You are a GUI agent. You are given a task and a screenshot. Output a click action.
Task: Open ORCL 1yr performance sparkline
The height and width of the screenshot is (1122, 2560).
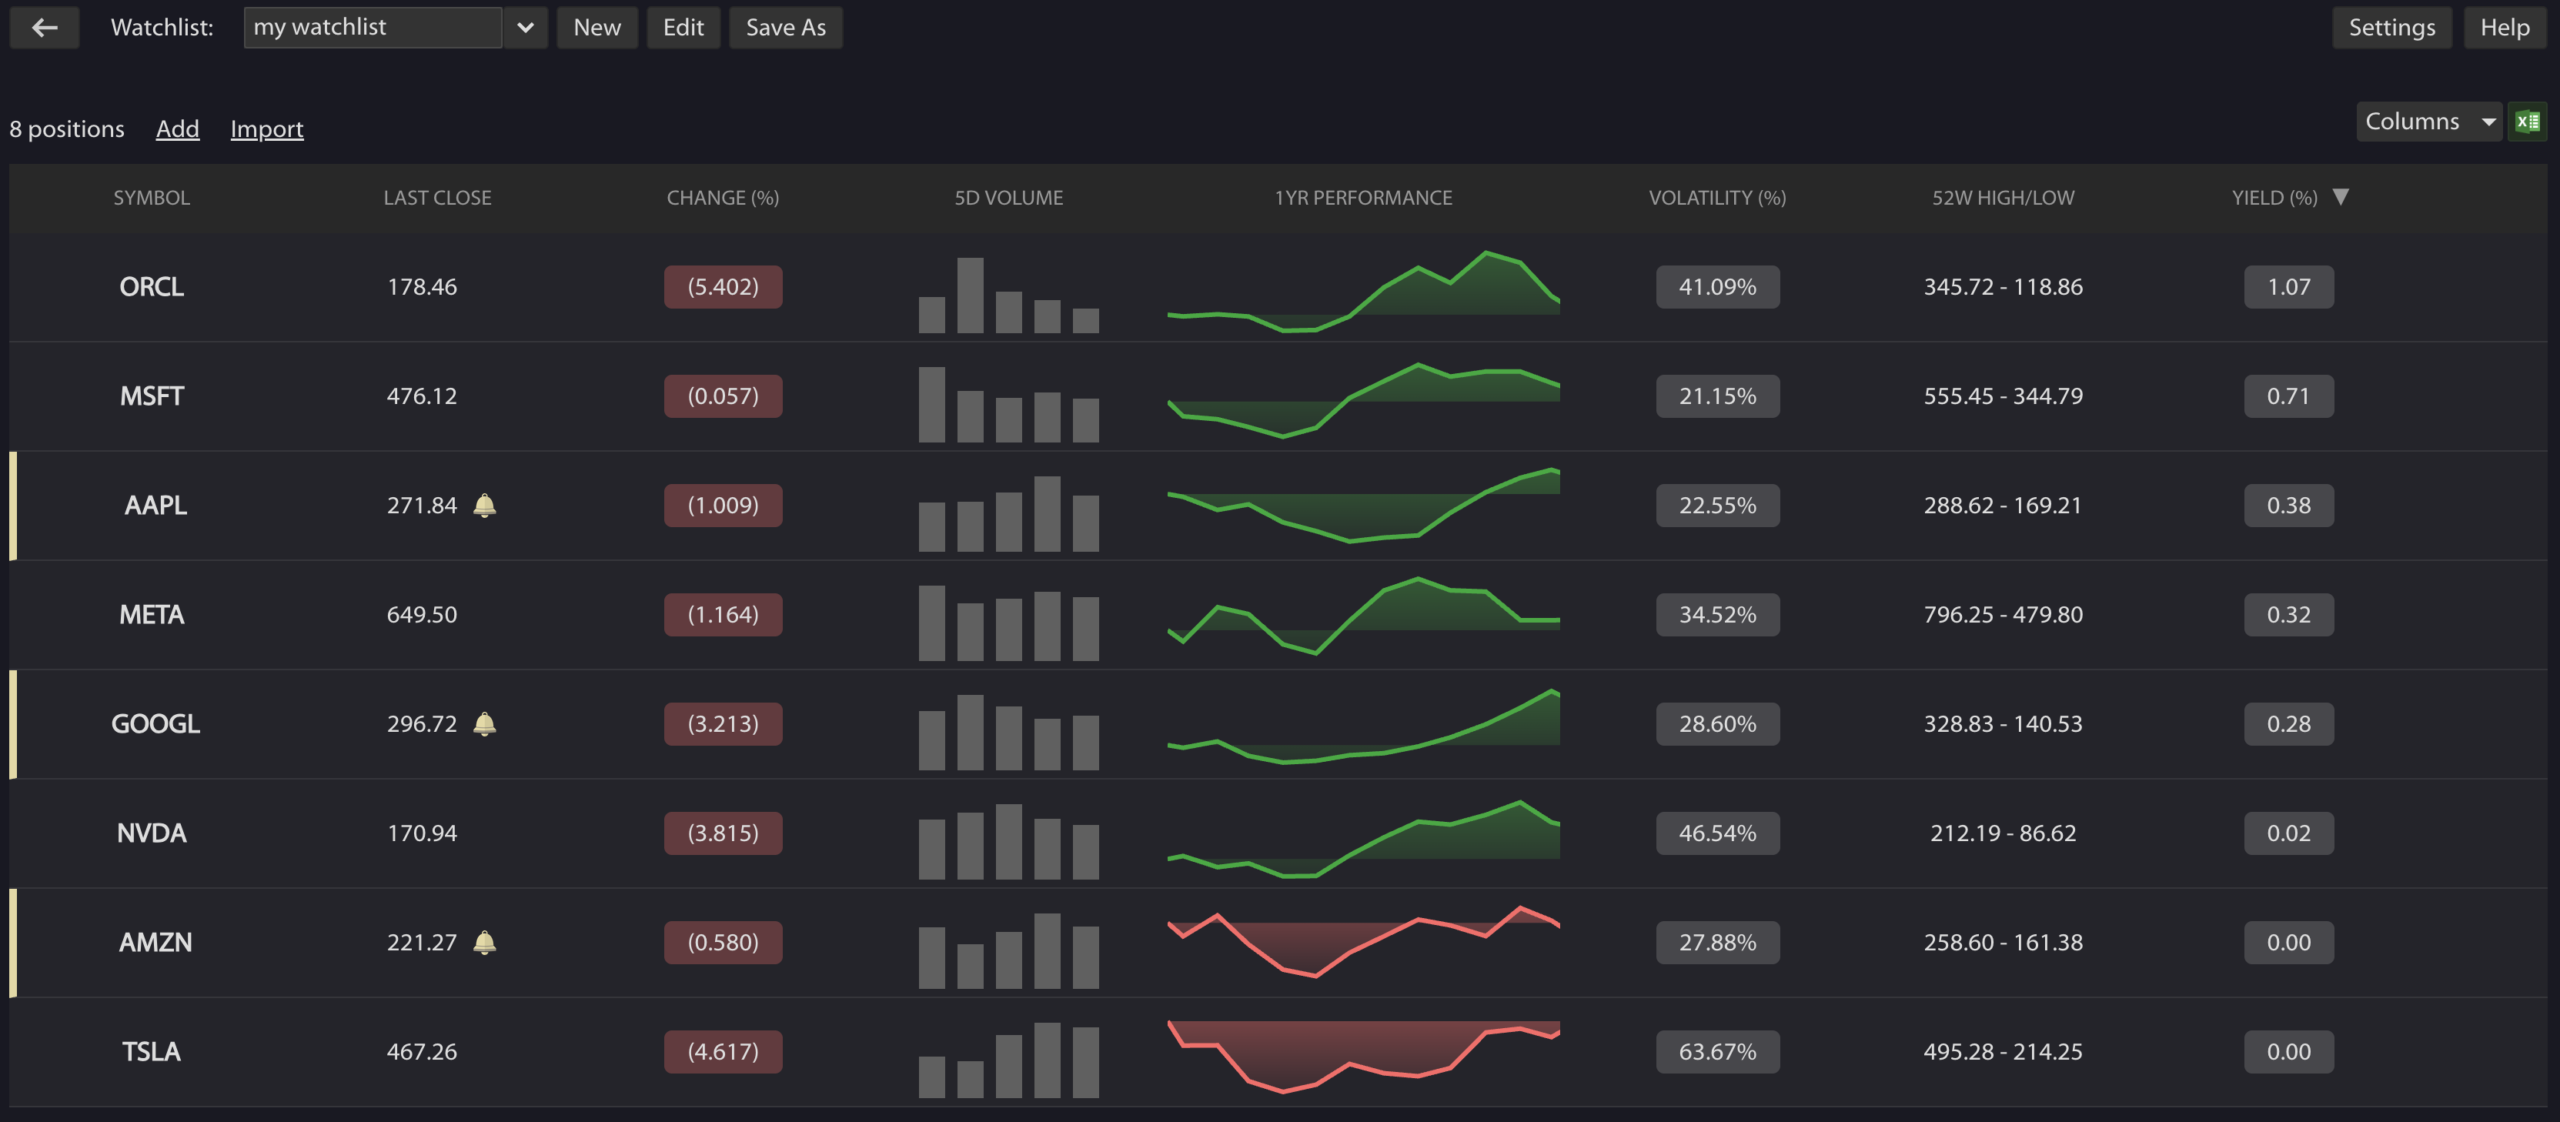1363,288
